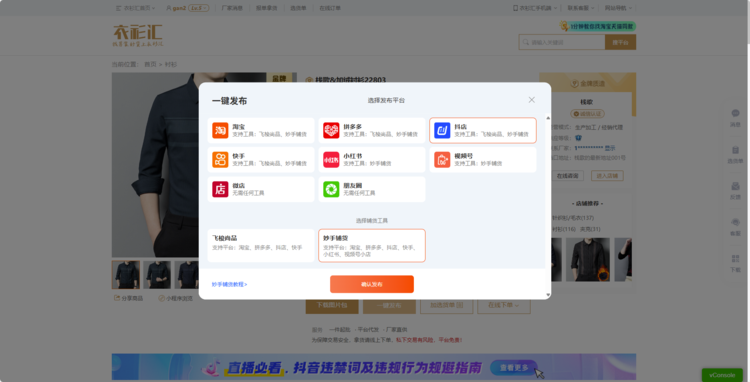Screen dimensions: 750x382
Task: Click the 进入店铺 button
Action: (x=607, y=176)
